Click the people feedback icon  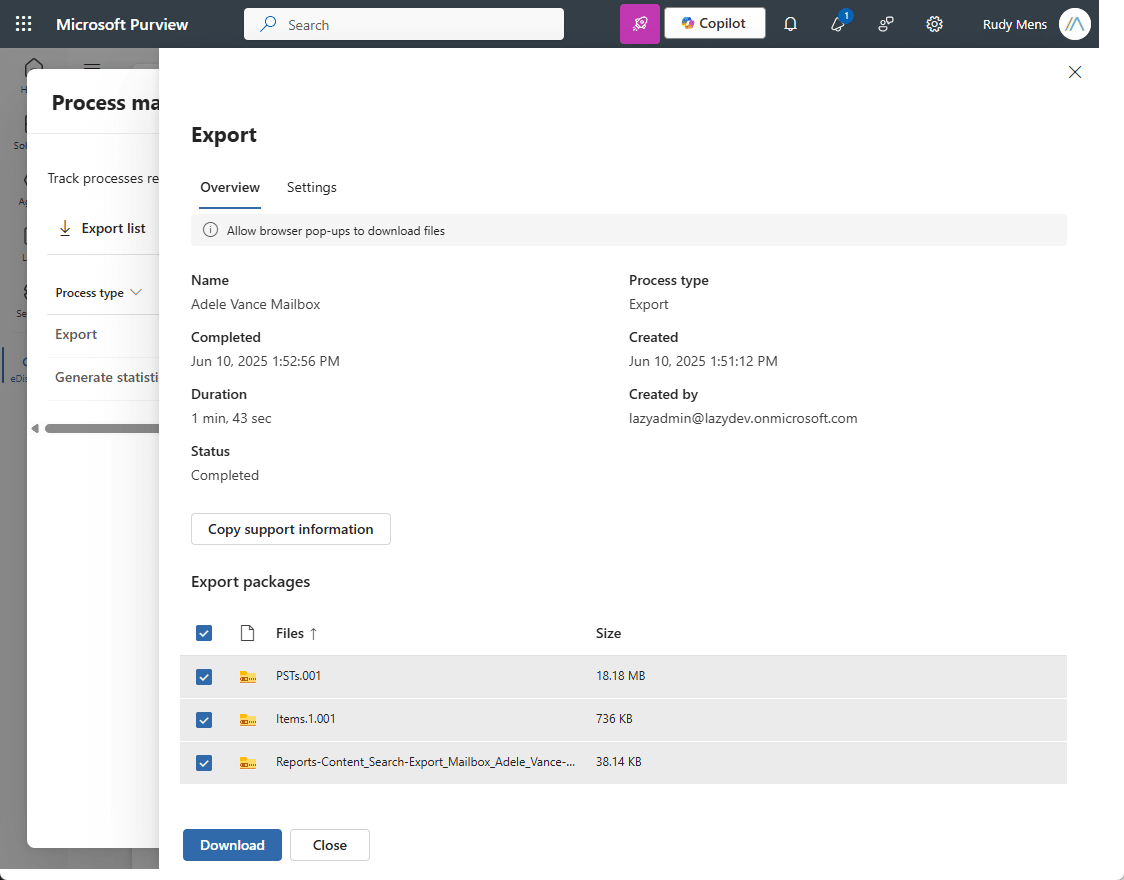pyautogui.click(x=886, y=24)
